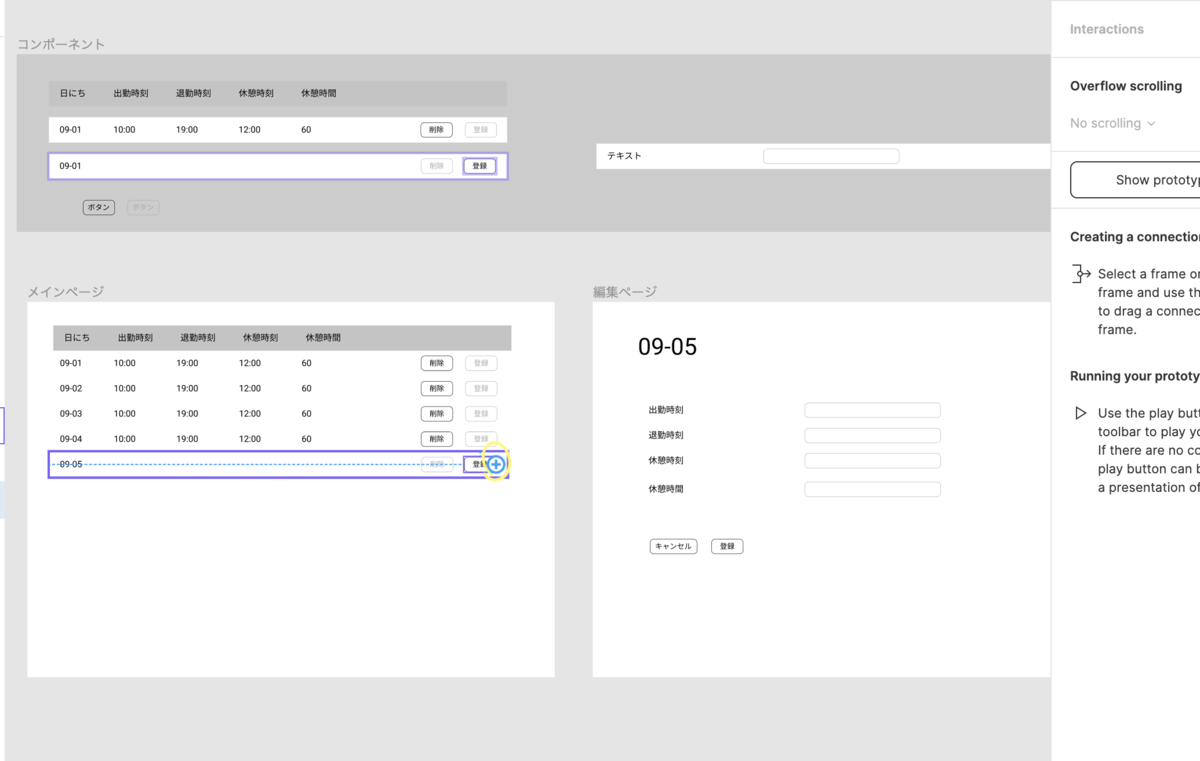Click the highlighted 登録 in component's empty 09-01 row

point(480,166)
